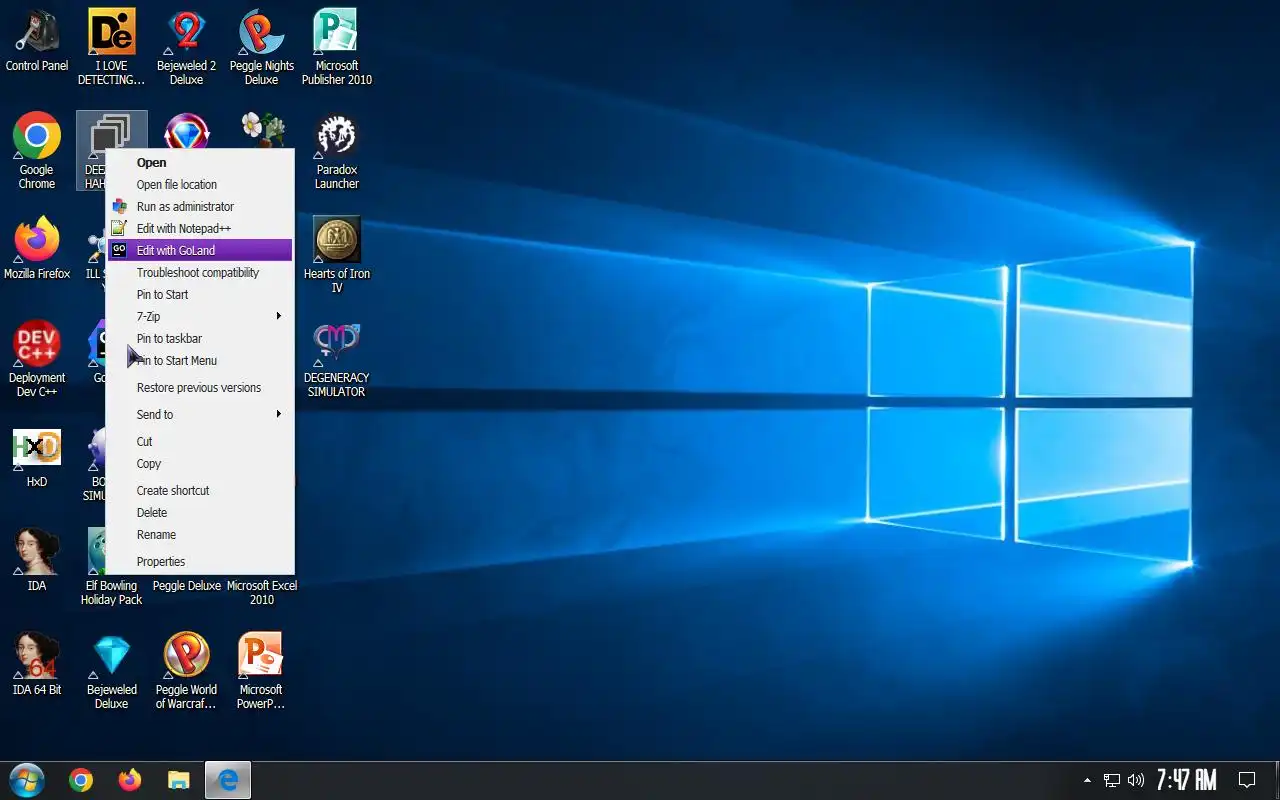Choose Pin to taskbar

click(200, 339)
